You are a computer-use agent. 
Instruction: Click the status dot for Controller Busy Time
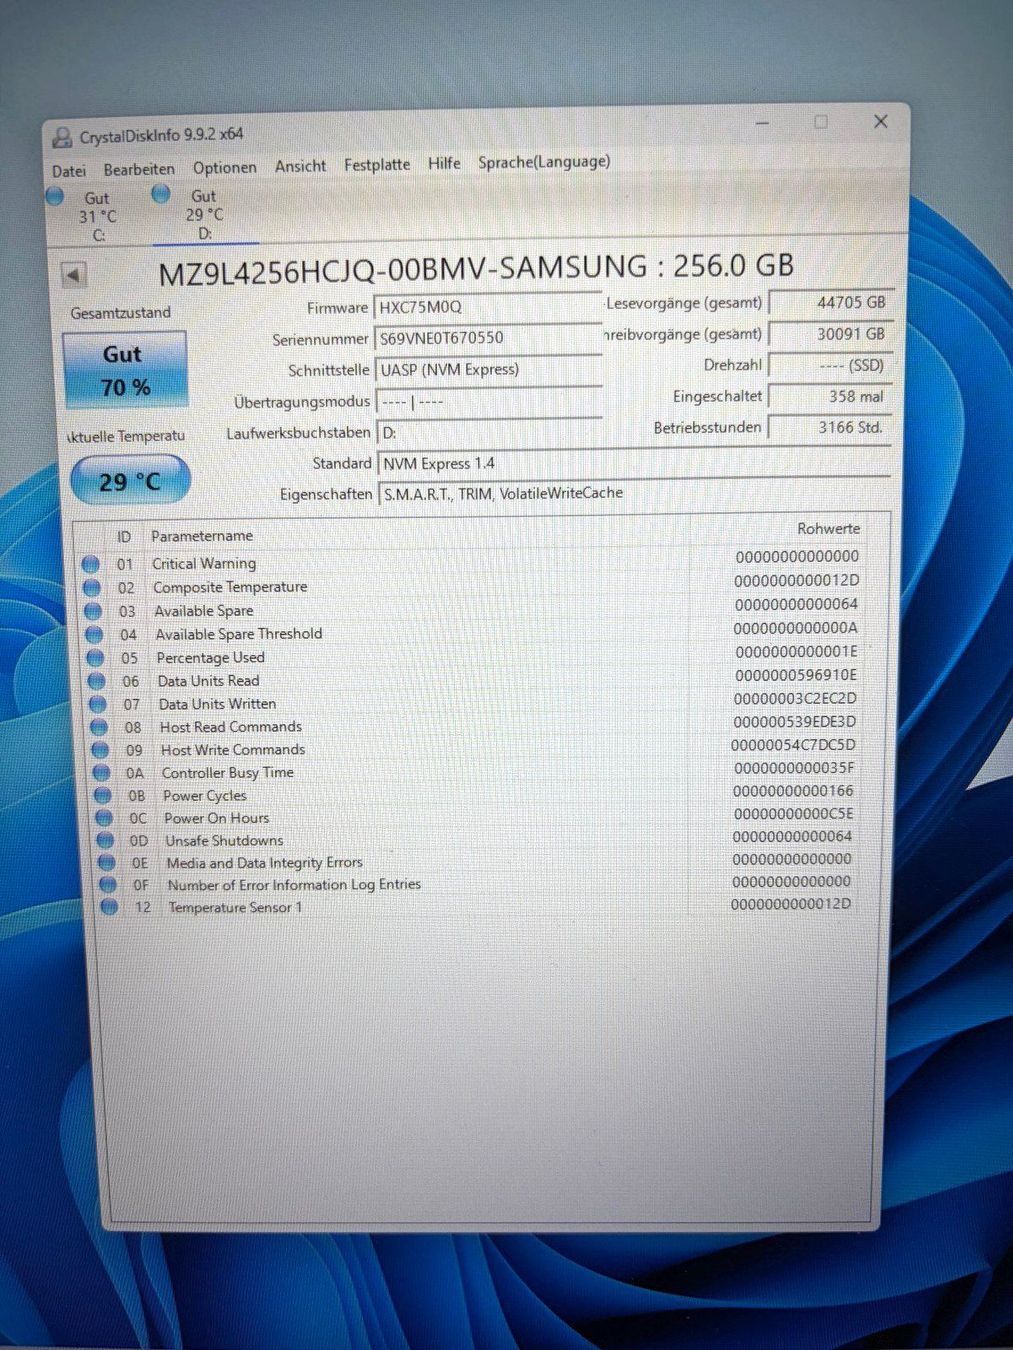click(x=101, y=773)
